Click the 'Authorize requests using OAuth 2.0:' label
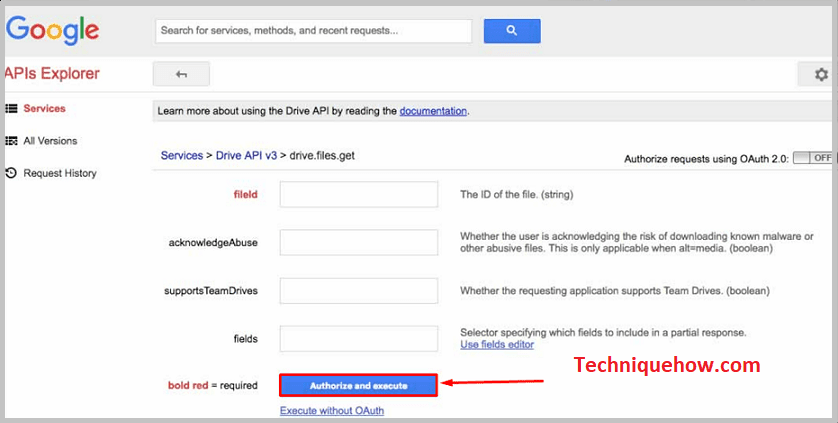The width and height of the screenshot is (838, 423). (707, 159)
